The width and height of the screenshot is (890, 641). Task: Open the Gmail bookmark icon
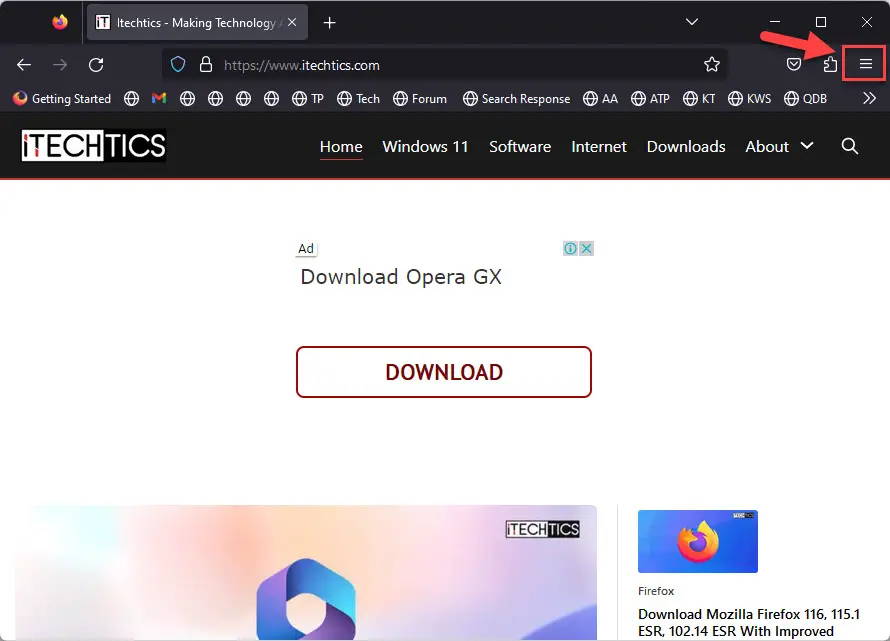(x=159, y=98)
